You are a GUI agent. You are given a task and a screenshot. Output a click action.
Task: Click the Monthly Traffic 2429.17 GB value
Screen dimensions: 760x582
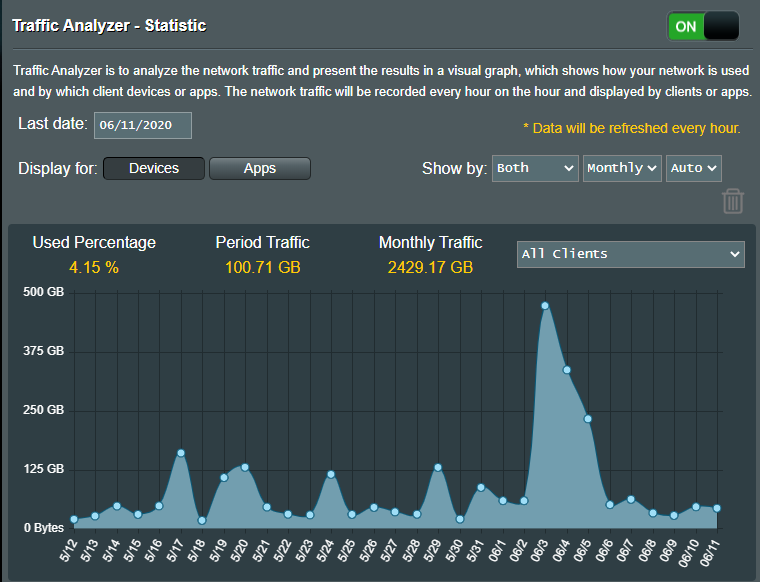click(x=430, y=267)
